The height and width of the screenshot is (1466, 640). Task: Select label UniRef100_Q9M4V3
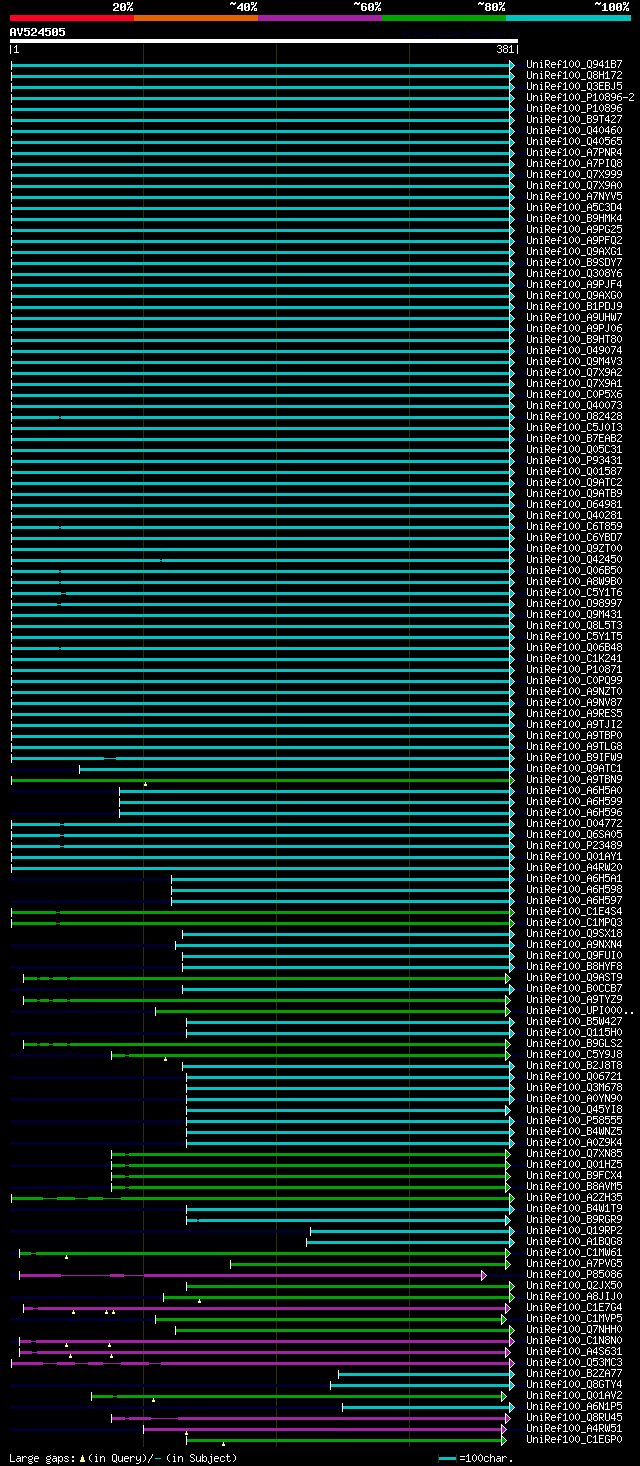click(575, 361)
